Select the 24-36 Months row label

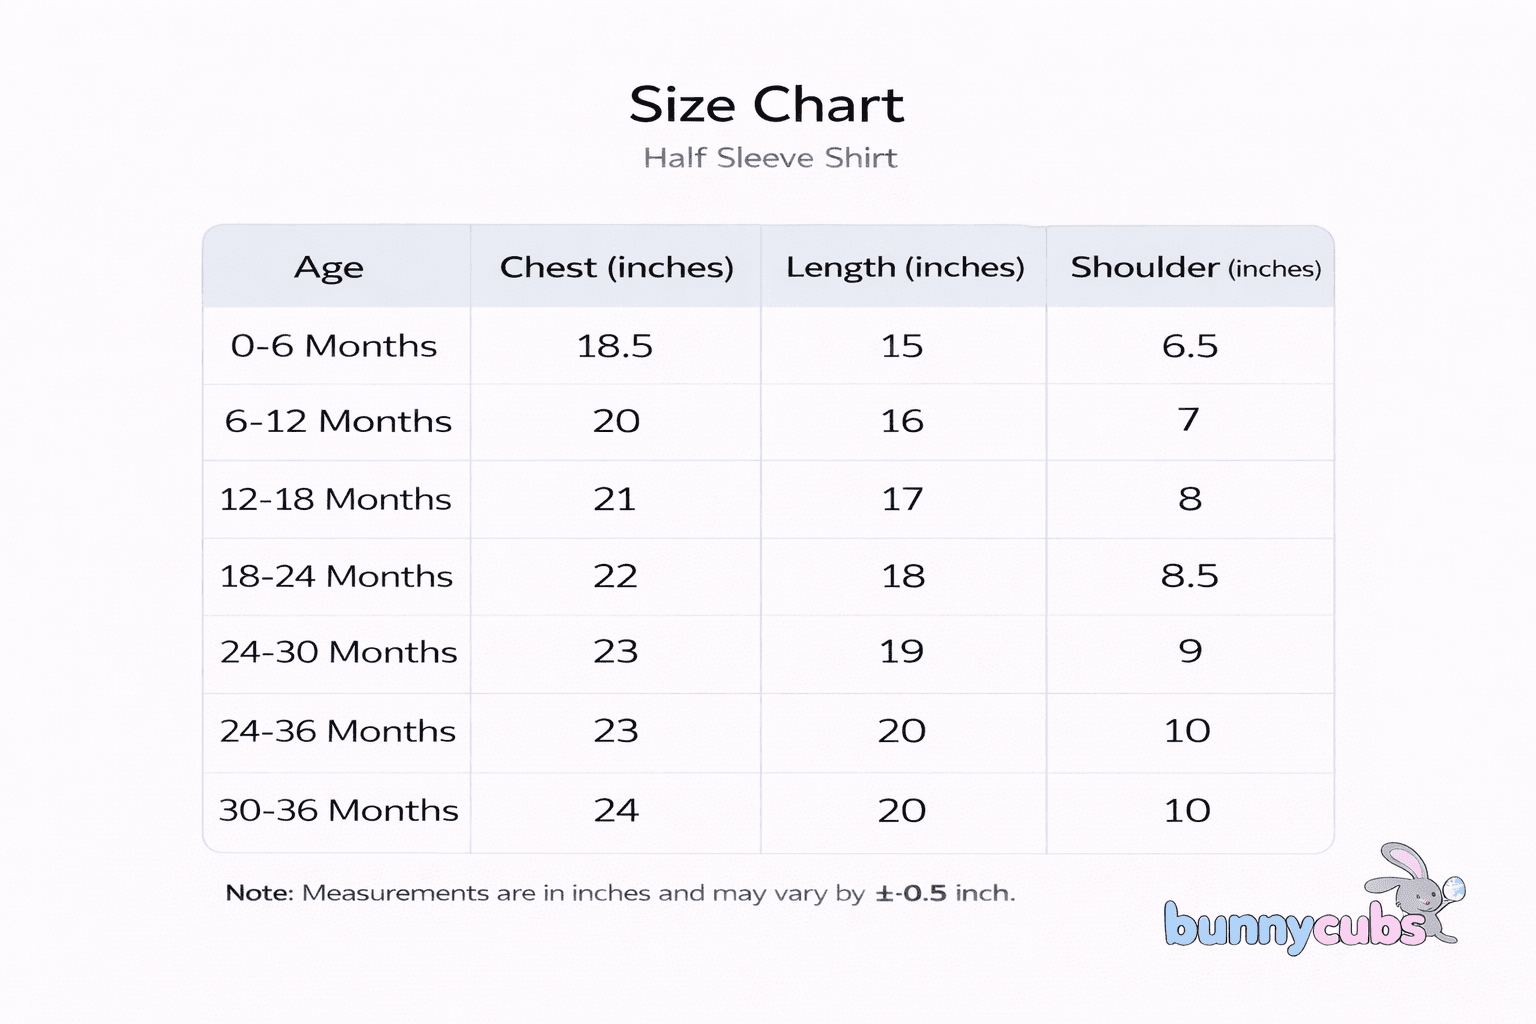point(338,731)
